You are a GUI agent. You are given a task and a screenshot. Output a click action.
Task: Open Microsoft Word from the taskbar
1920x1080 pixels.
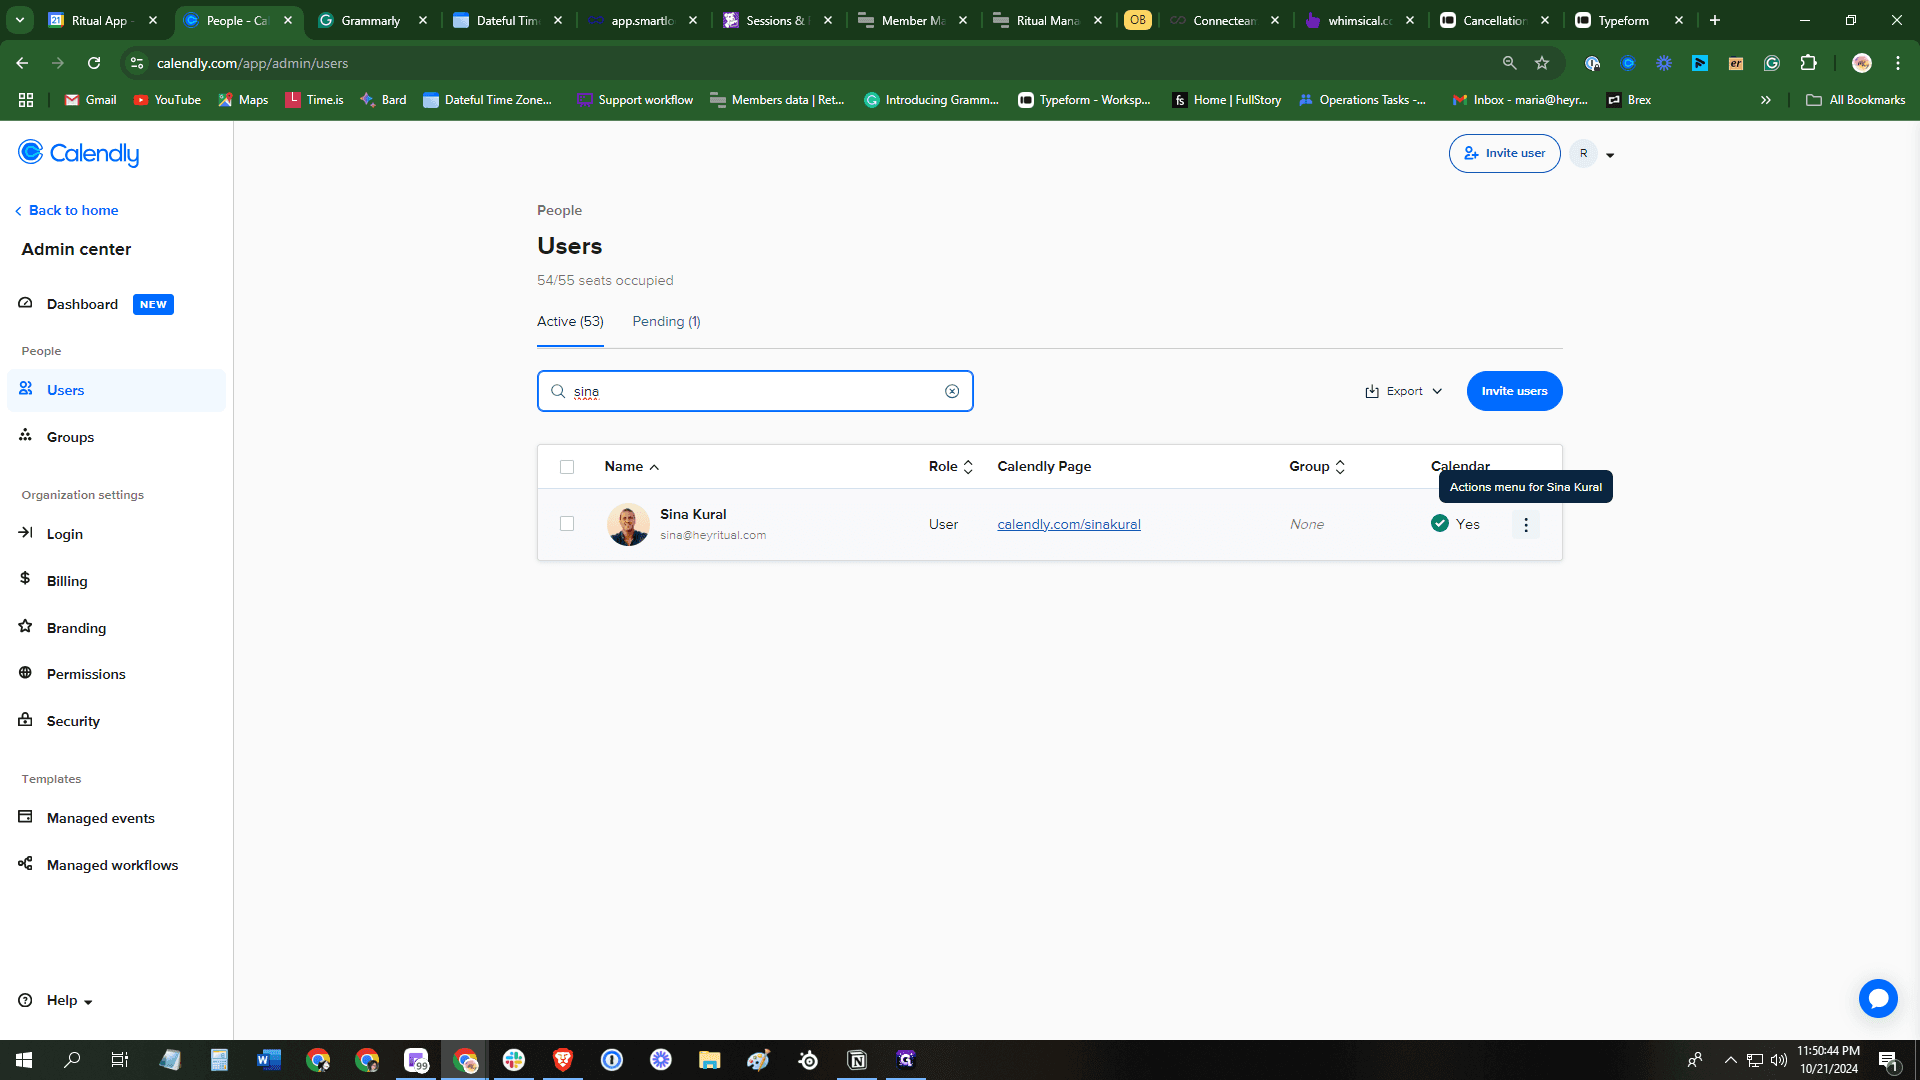269,1060
